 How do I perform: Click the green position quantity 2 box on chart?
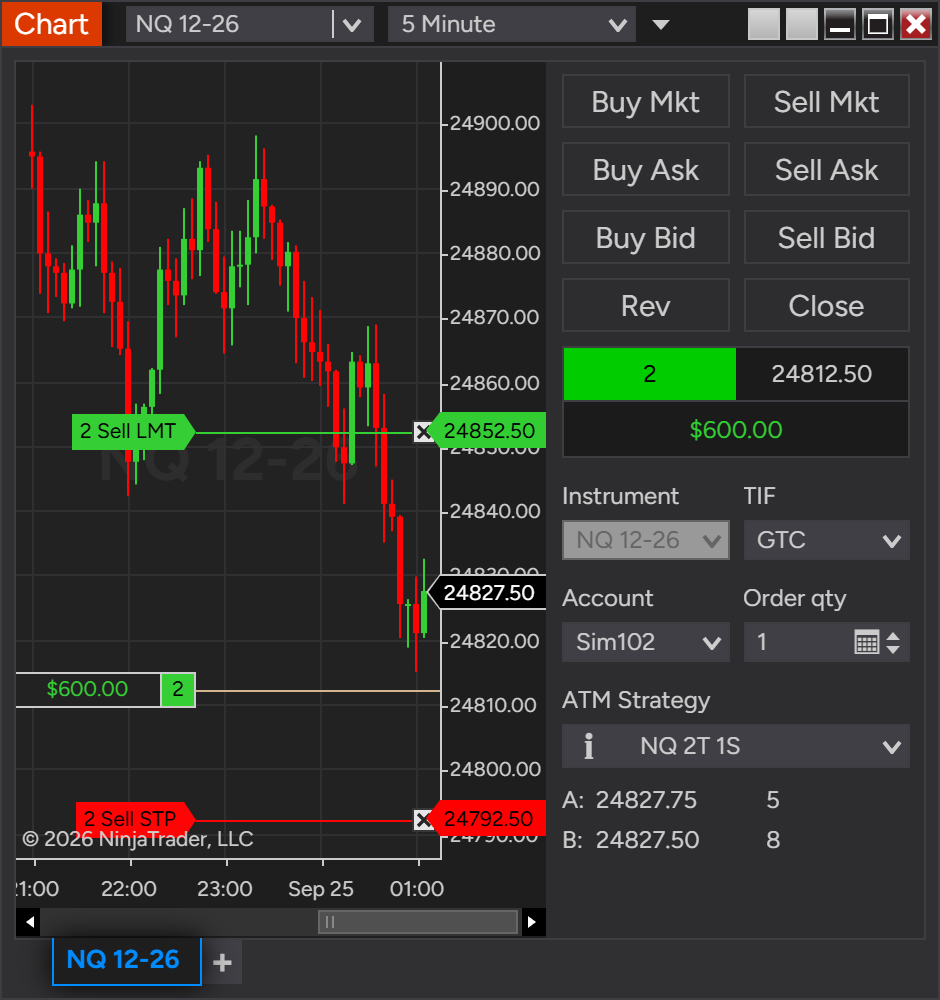click(x=178, y=689)
